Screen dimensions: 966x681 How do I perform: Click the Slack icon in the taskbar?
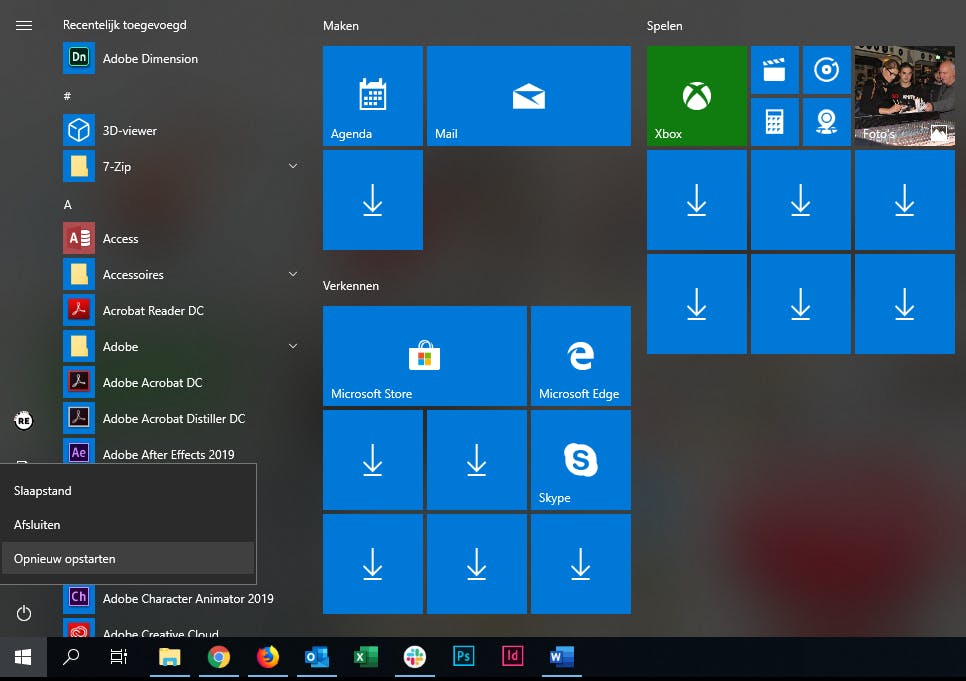tap(414, 657)
